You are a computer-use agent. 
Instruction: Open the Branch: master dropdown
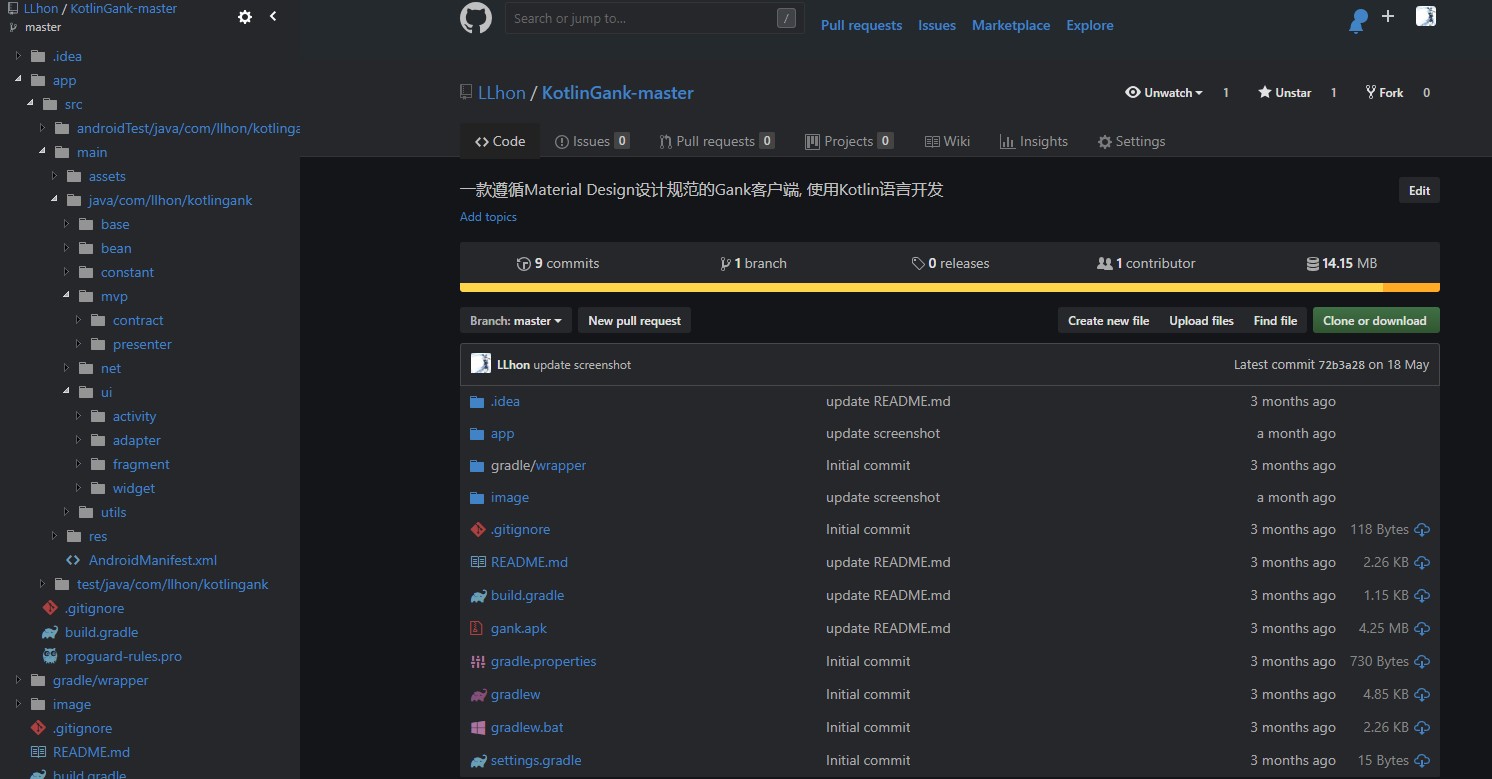coord(516,321)
